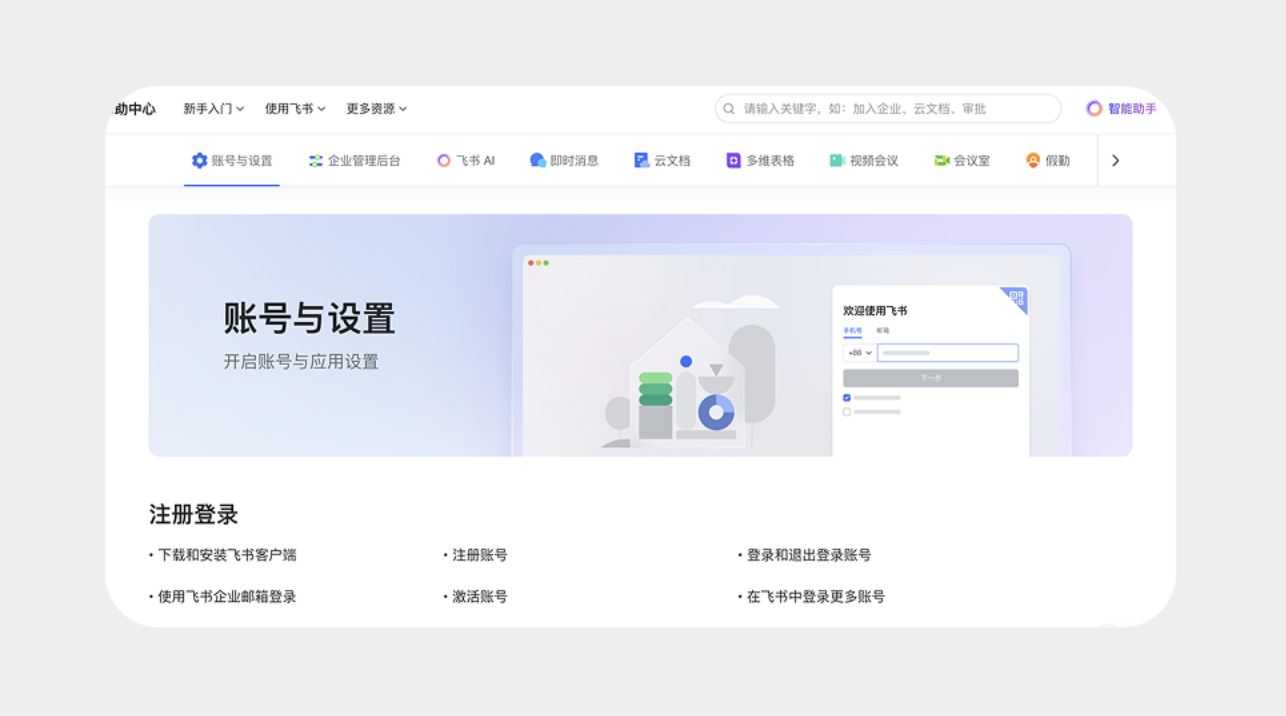Click the 飞书 AI ring icon
1286x716 pixels.
pyautogui.click(x=444, y=161)
